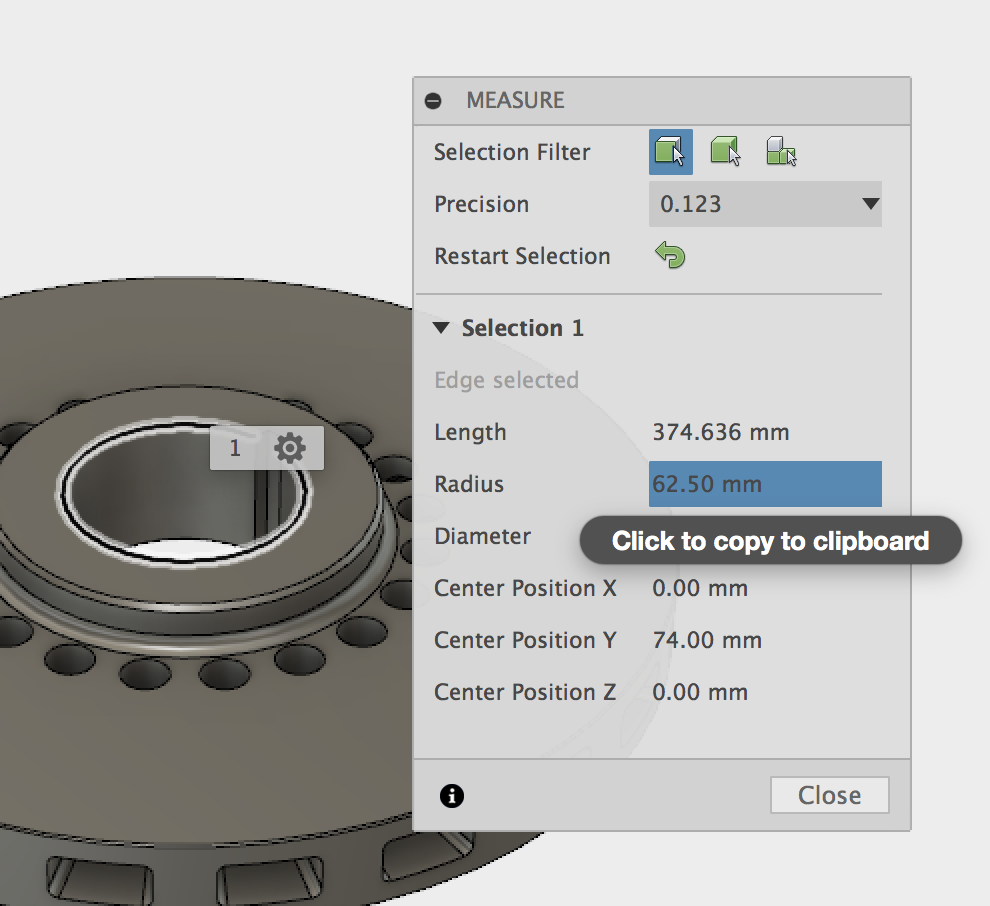Close the Measure dialog via the Close button
990x906 pixels.
[x=829, y=796]
